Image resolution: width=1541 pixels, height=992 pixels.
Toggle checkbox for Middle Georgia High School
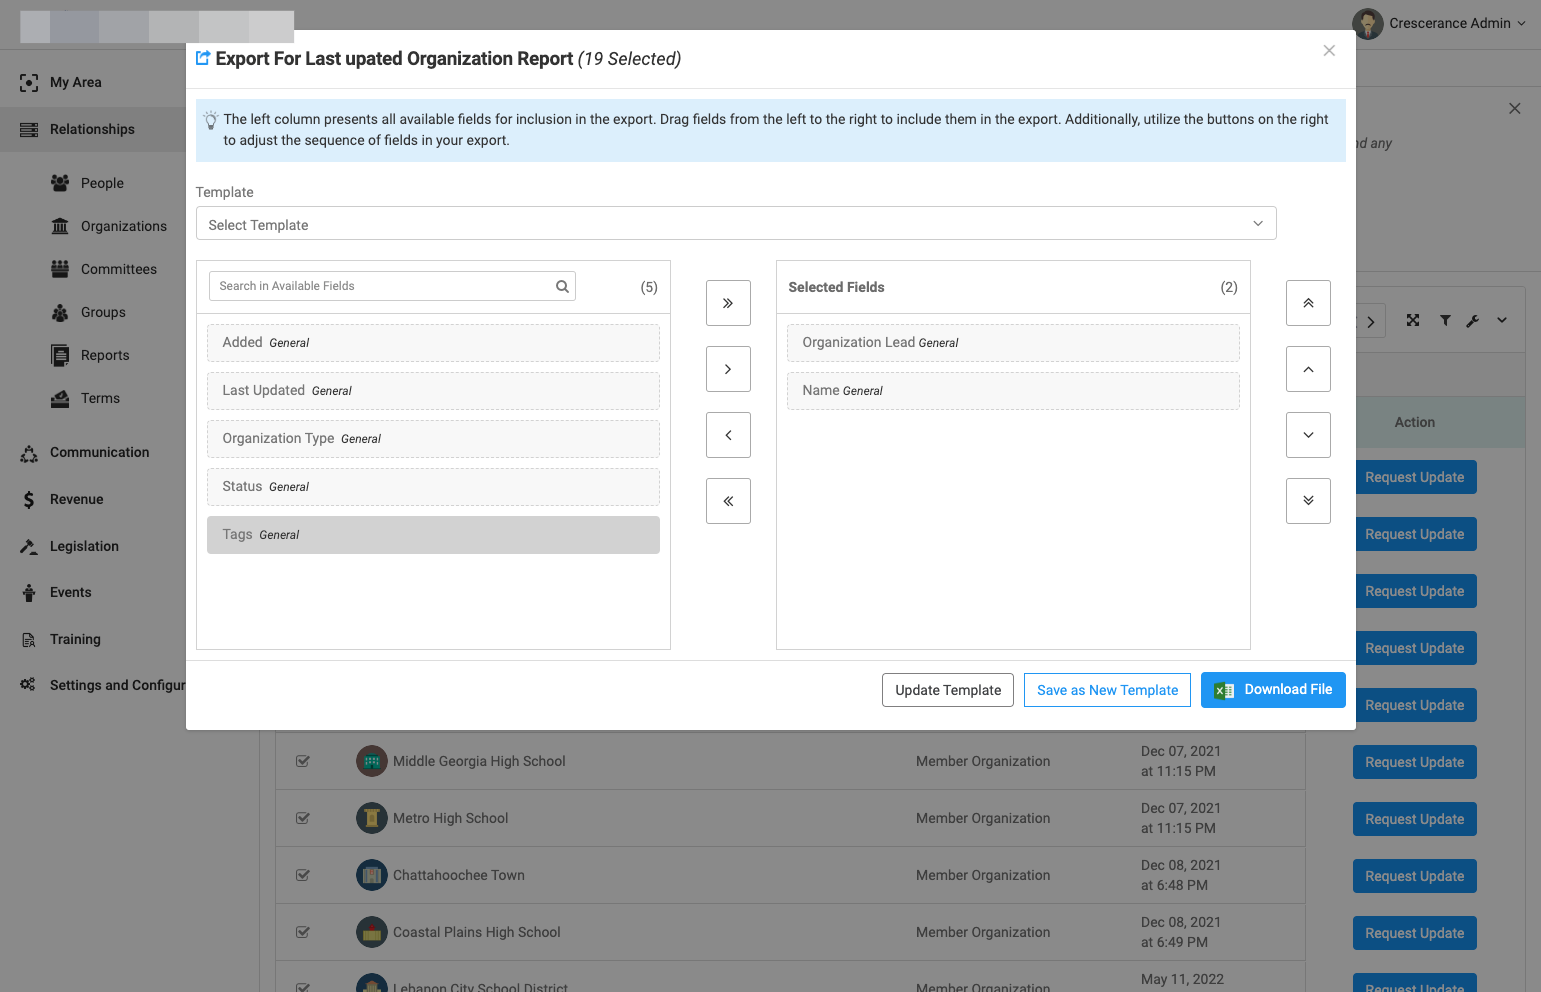coord(303,761)
